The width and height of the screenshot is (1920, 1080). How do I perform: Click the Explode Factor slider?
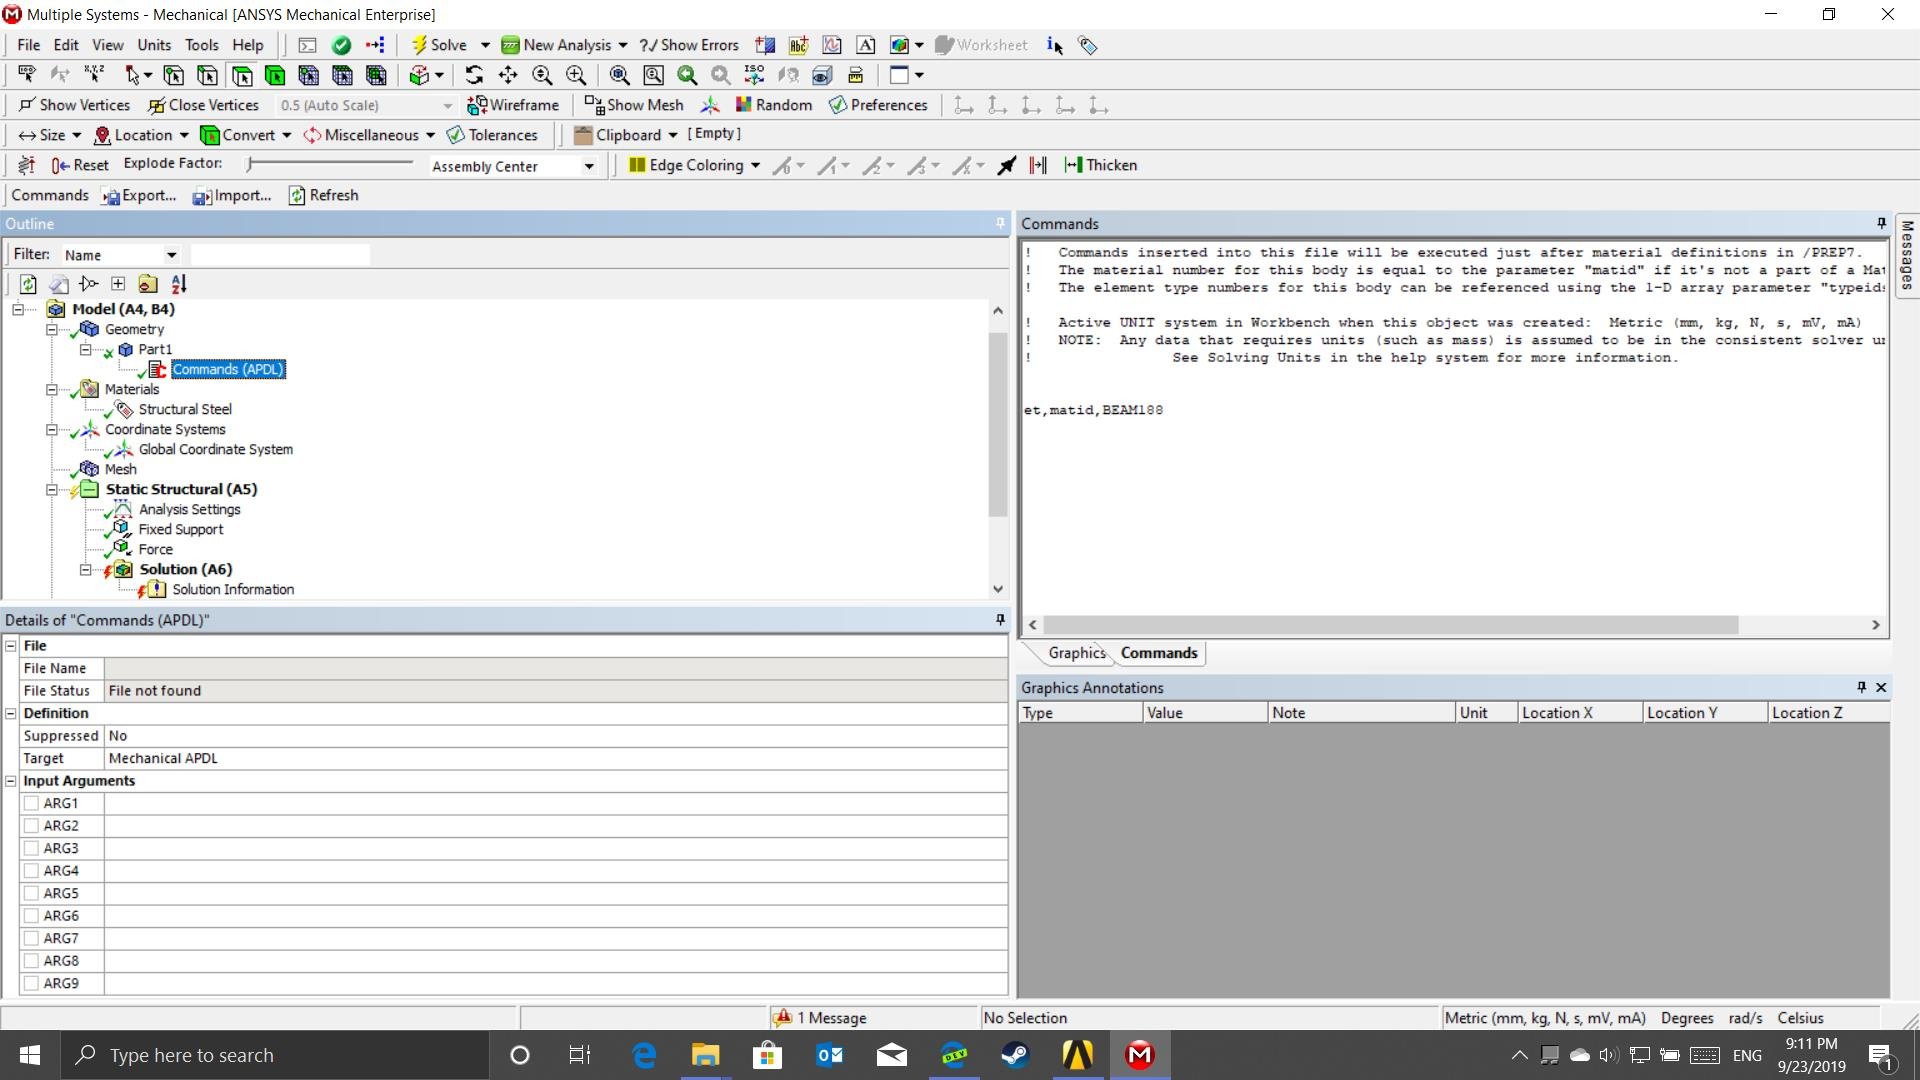pos(330,163)
